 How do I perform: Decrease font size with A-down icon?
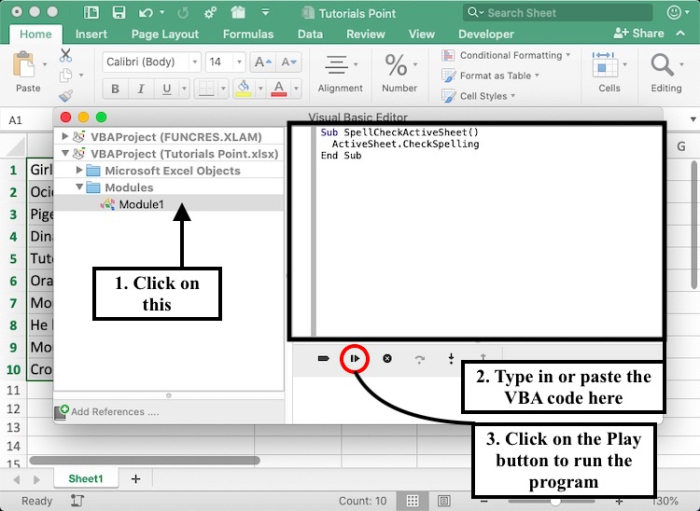[x=288, y=62]
